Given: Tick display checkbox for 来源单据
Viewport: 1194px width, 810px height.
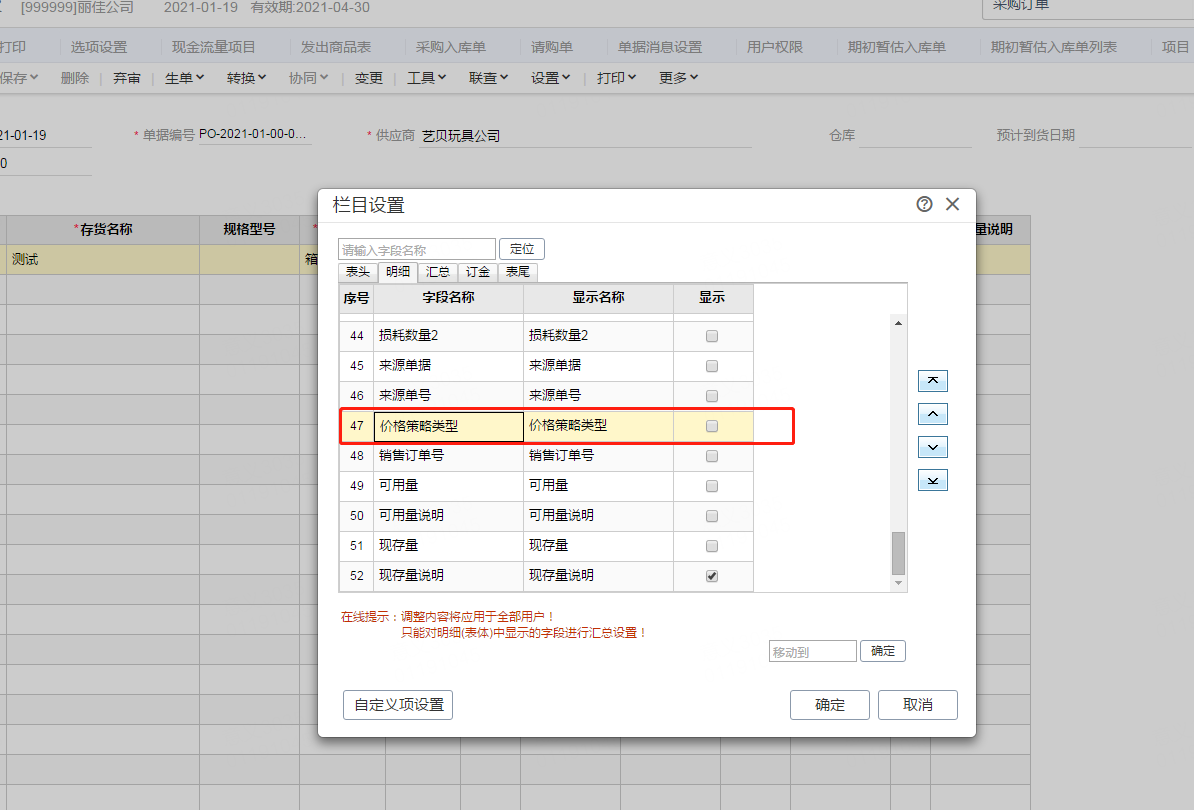Looking at the screenshot, I should point(712,366).
